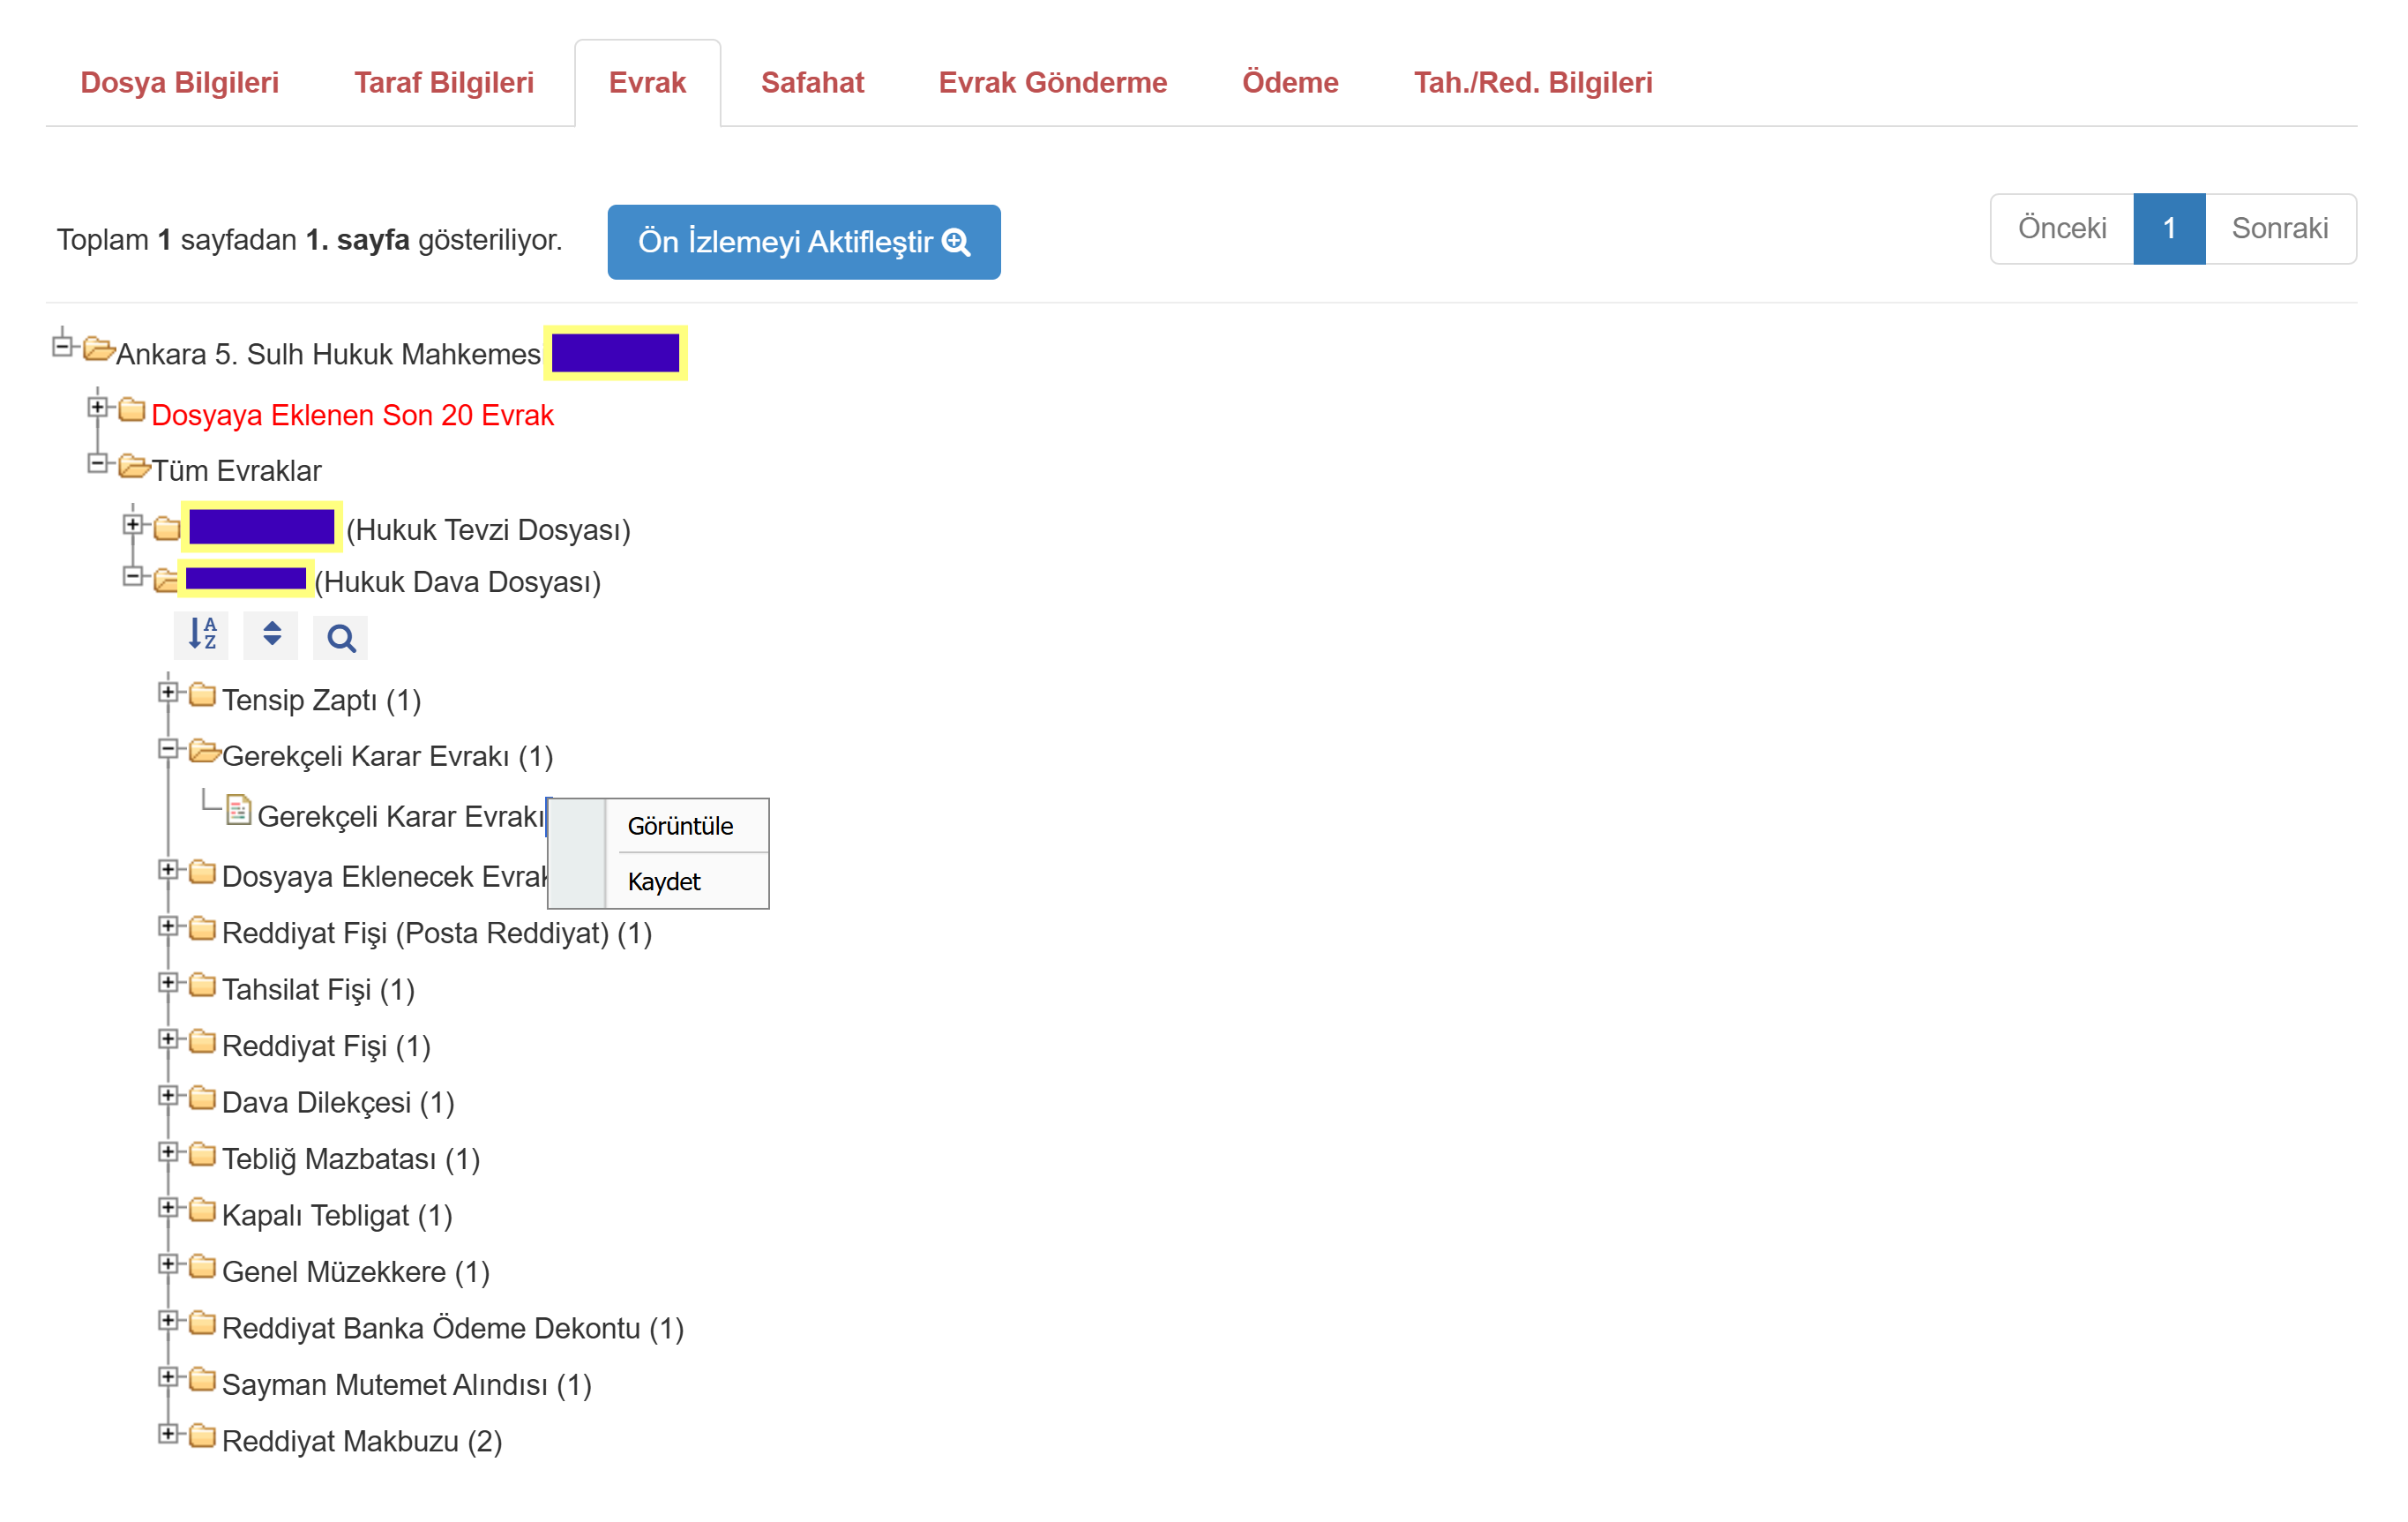Expand the Reddiyat Fişi (1) node
This screenshot has height=1522, width=2408.
(168, 1040)
